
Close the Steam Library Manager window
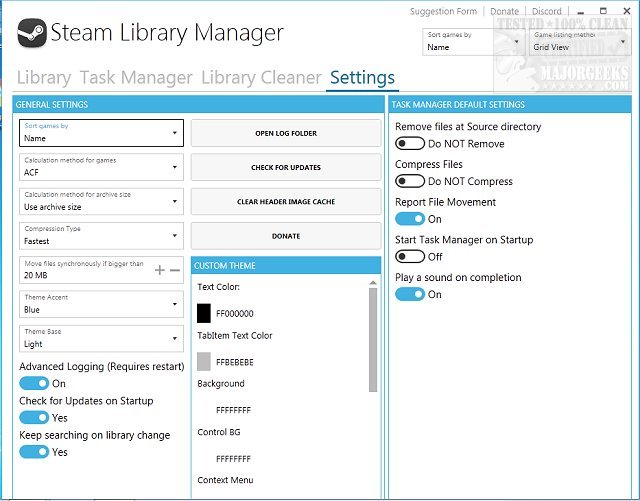(x=627, y=11)
